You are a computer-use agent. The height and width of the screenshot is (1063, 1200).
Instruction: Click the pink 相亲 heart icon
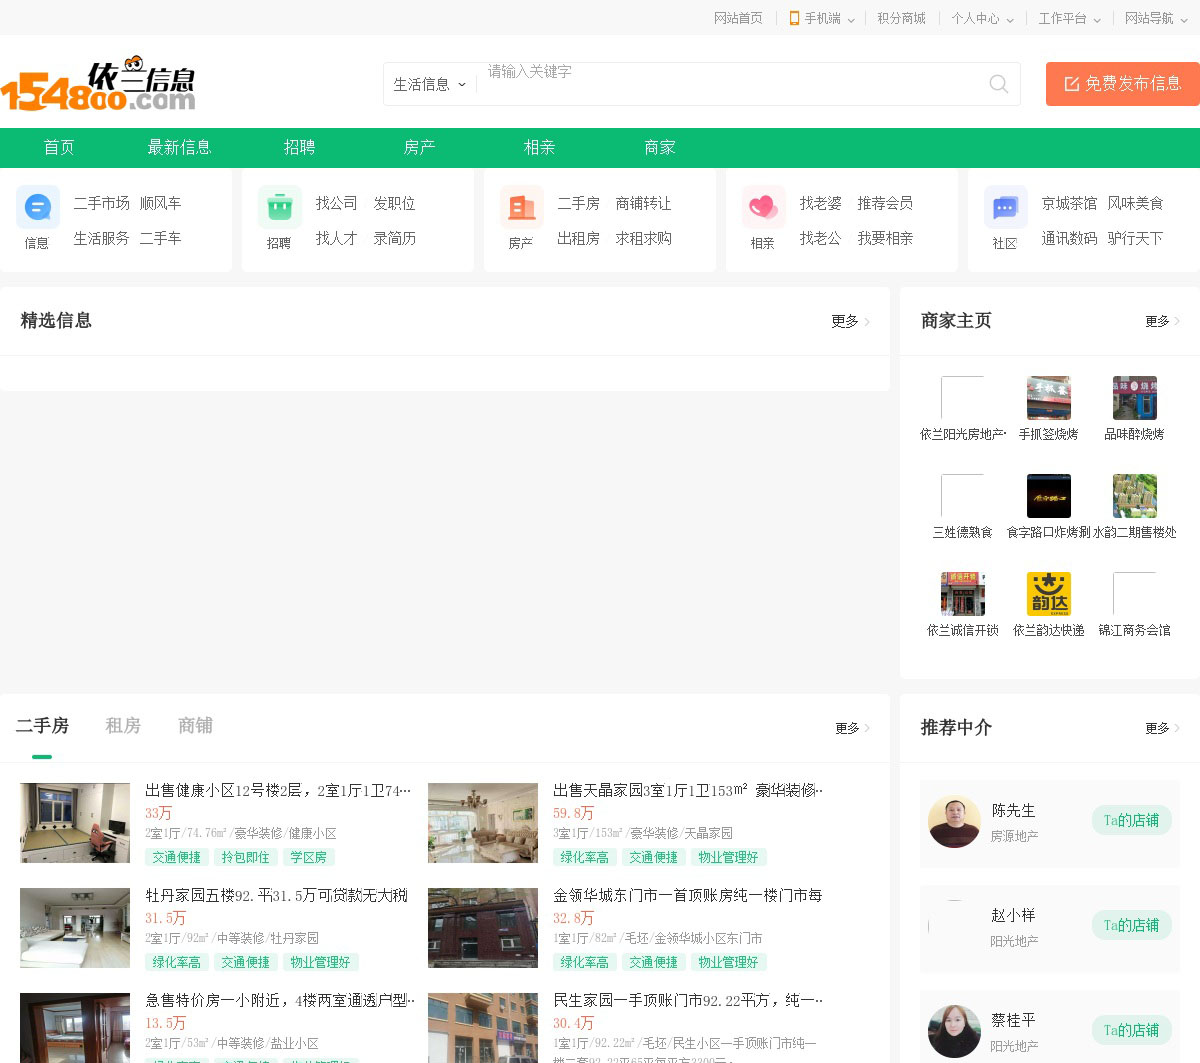(x=763, y=208)
